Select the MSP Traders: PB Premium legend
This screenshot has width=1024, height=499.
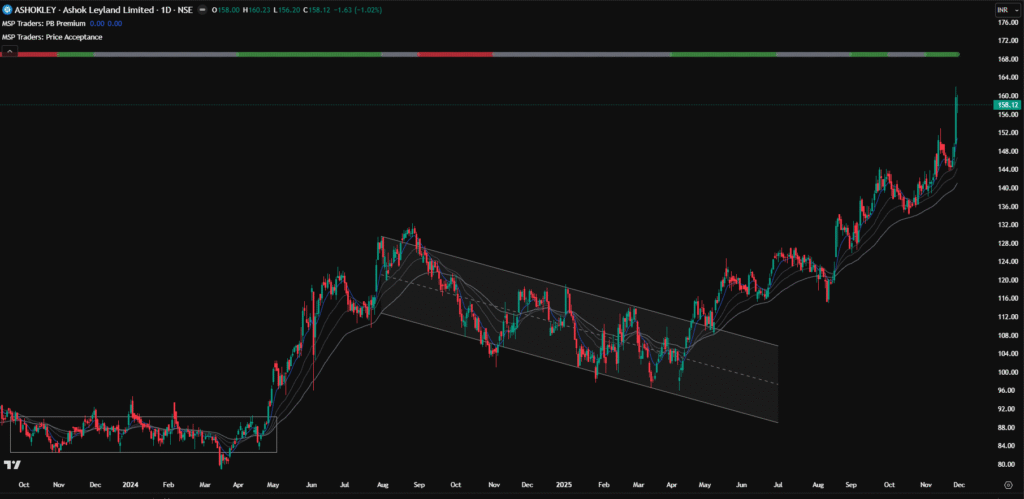44,23
